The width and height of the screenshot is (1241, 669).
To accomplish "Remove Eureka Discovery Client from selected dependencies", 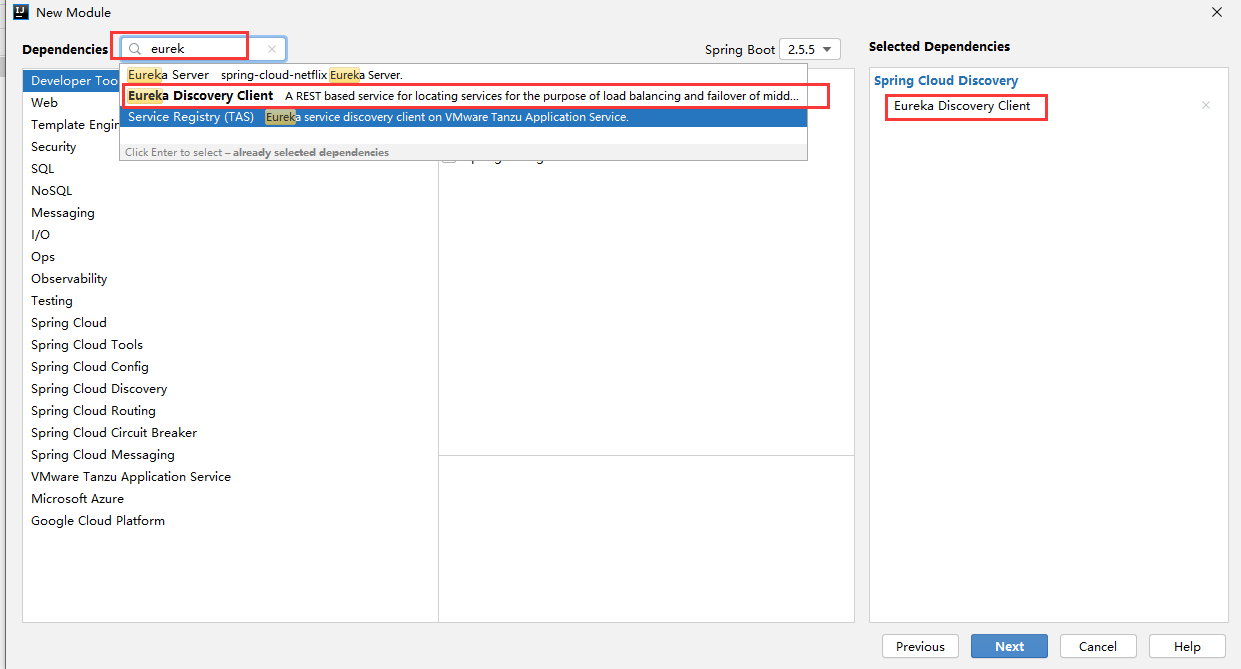I will (1205, 105).
